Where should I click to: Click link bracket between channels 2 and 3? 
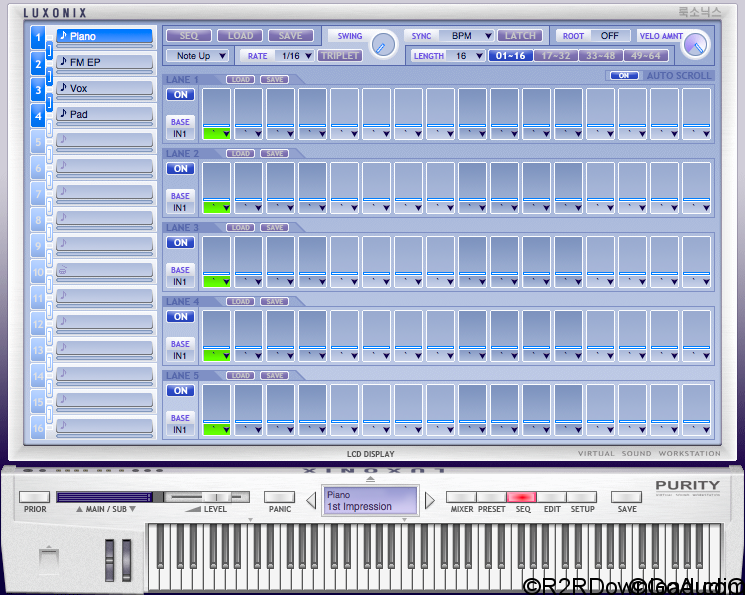[x=49, y=77]
